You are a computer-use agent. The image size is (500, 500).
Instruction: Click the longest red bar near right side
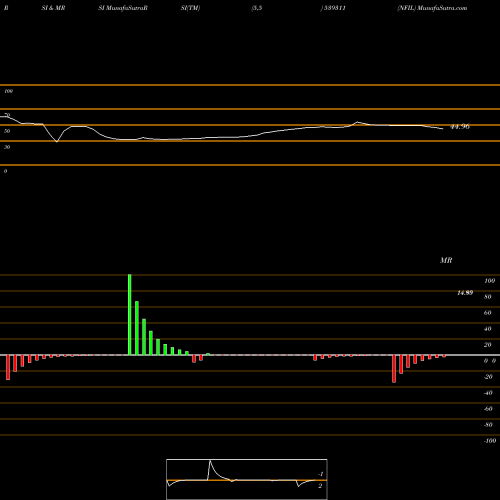tap(394, 369)
